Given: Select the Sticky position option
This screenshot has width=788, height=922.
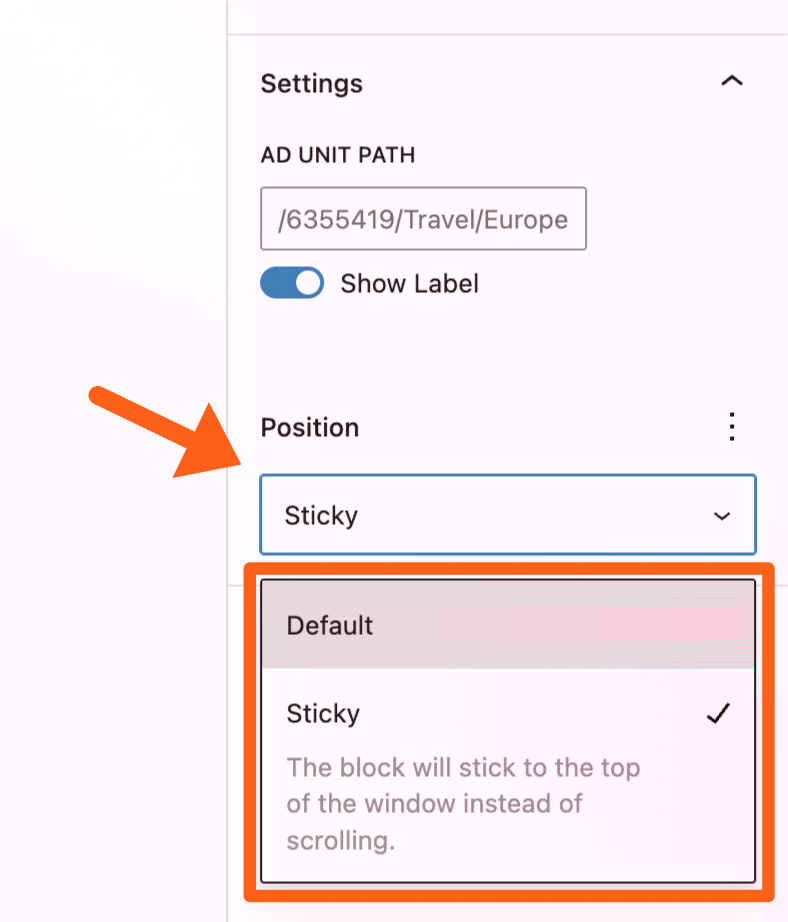Looking at the screenshot, I should coord(323,714).
